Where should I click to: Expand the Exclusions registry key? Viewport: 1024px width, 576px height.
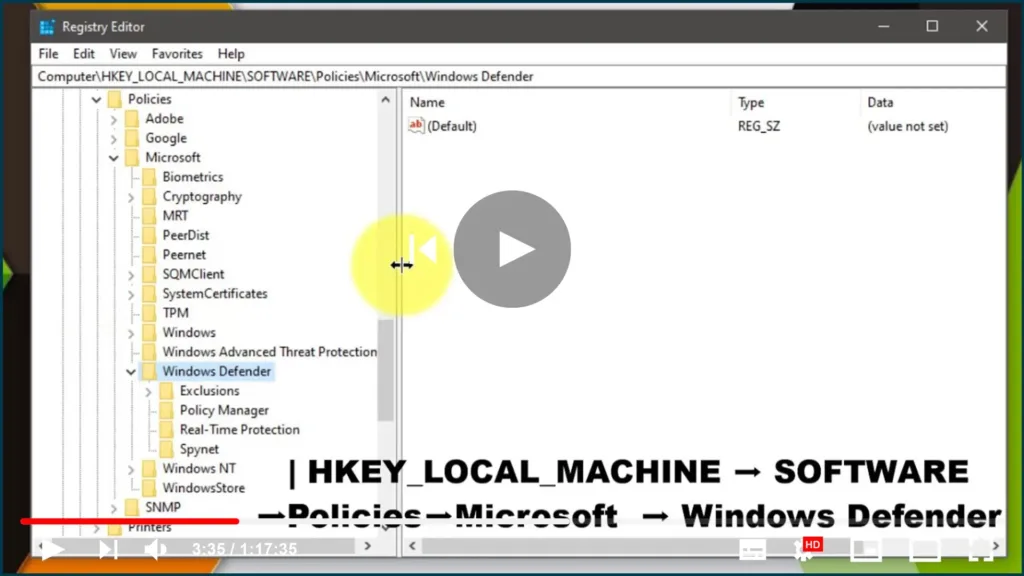(x=148, y=391)
